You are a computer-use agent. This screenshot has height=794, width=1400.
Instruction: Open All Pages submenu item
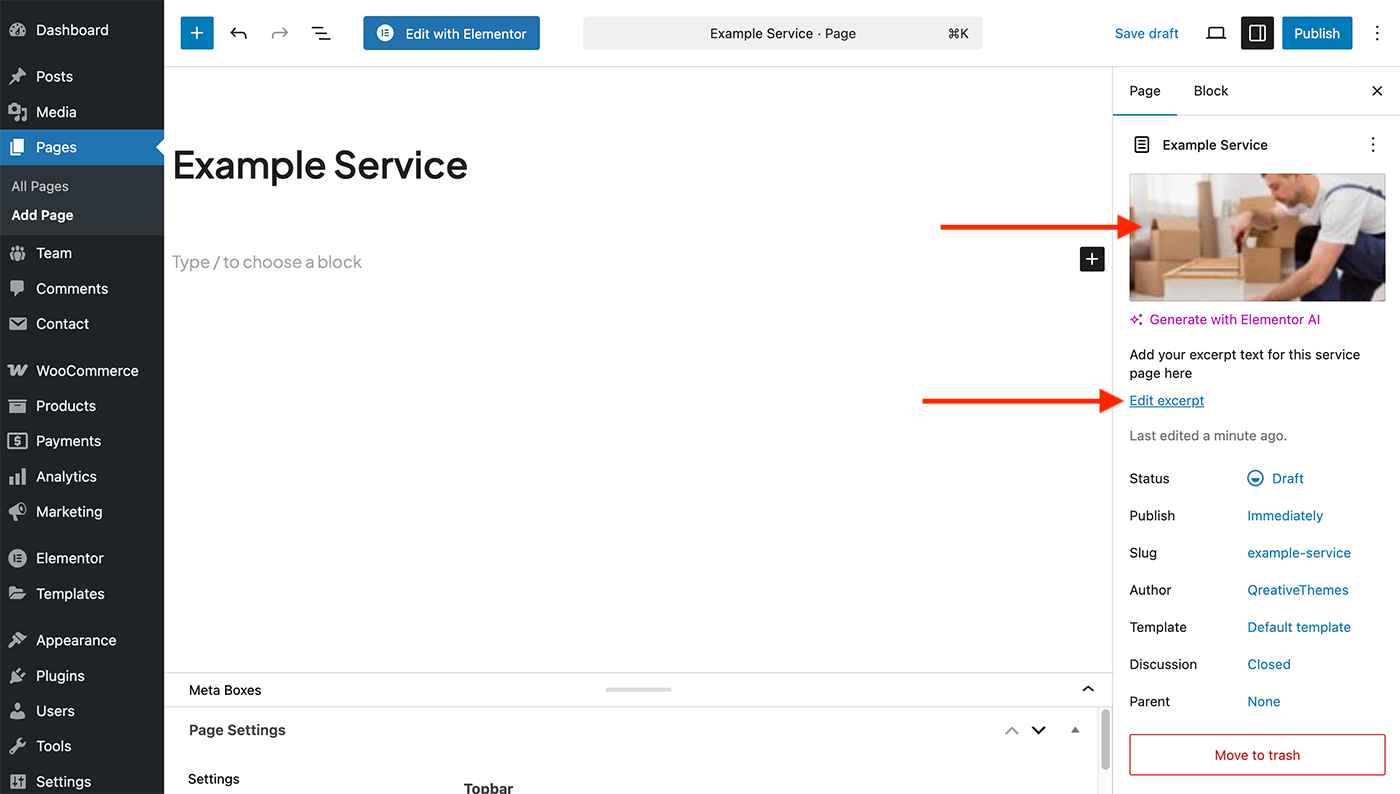pos(40,186)
